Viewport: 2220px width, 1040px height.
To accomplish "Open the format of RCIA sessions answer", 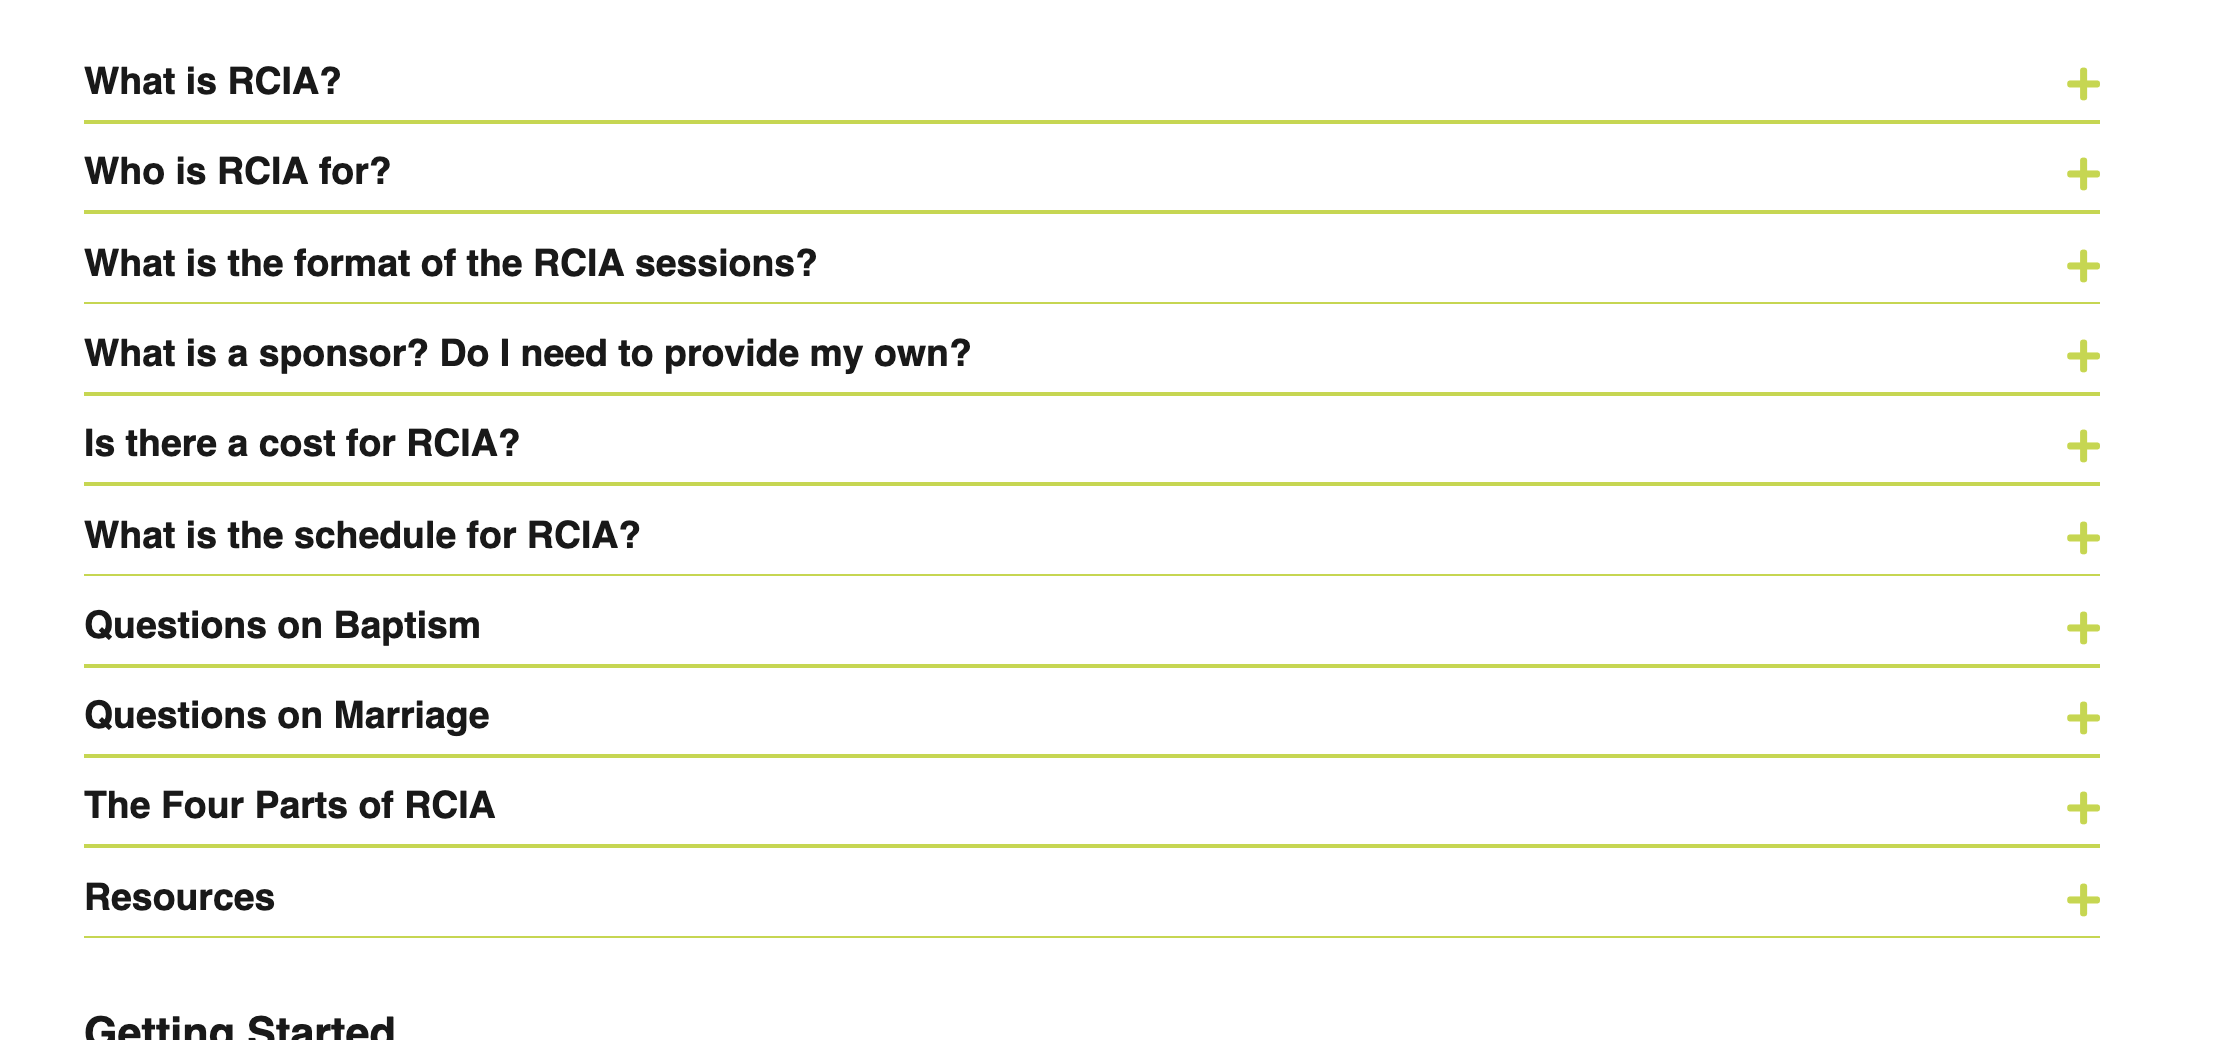I will click(x=451, y=263).
